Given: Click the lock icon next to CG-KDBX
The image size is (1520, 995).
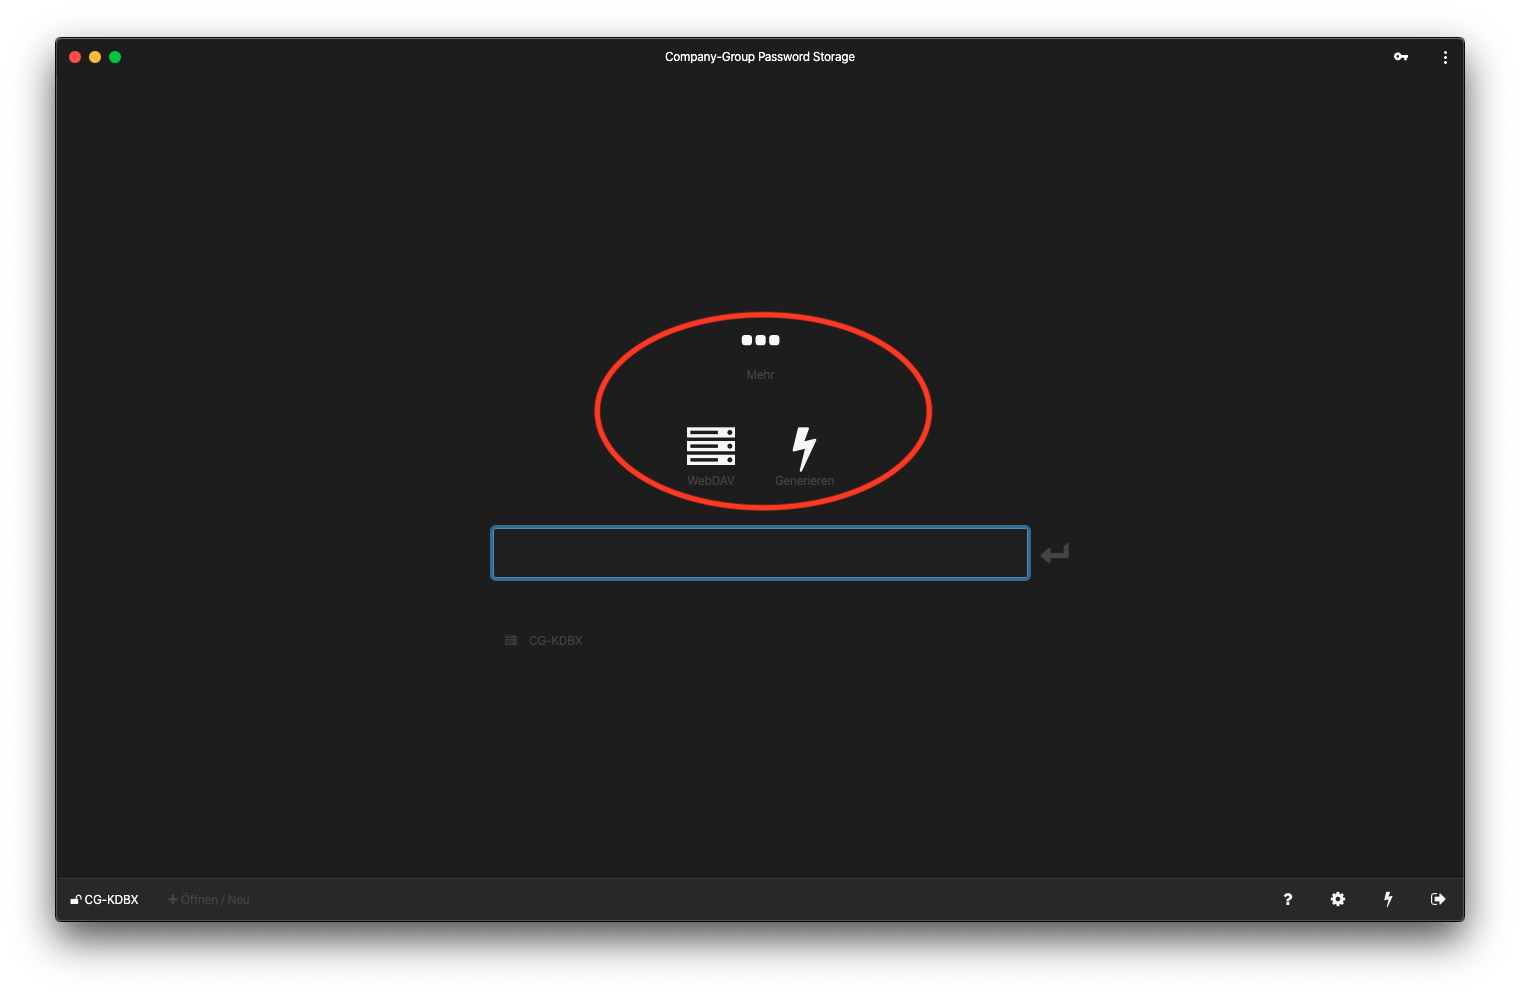Looking at the screenshot, I should 74,899.
